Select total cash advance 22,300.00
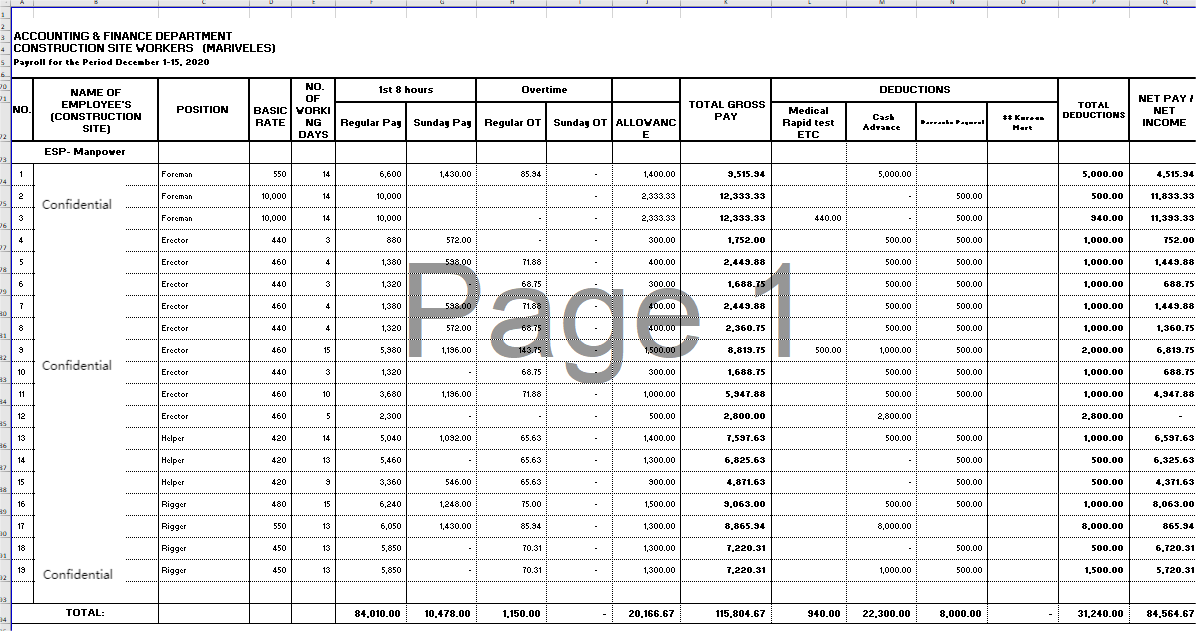 (886, 613)
